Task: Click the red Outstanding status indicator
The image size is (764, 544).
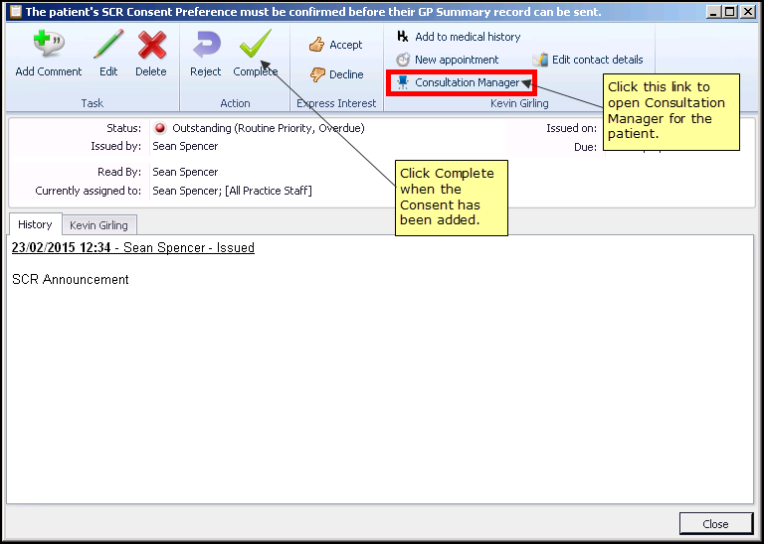Action: click(x=159, y=129)
